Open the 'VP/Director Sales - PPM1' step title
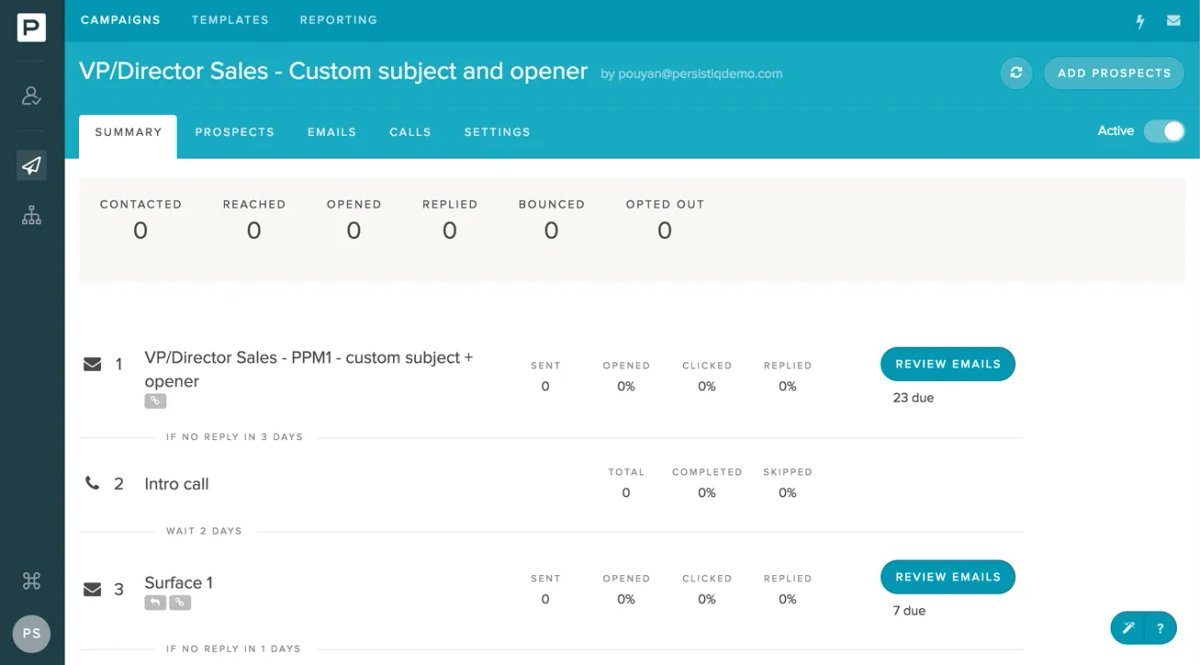Image resolution: width=1200 pixels, height=665 pixels. pos(309,369)
